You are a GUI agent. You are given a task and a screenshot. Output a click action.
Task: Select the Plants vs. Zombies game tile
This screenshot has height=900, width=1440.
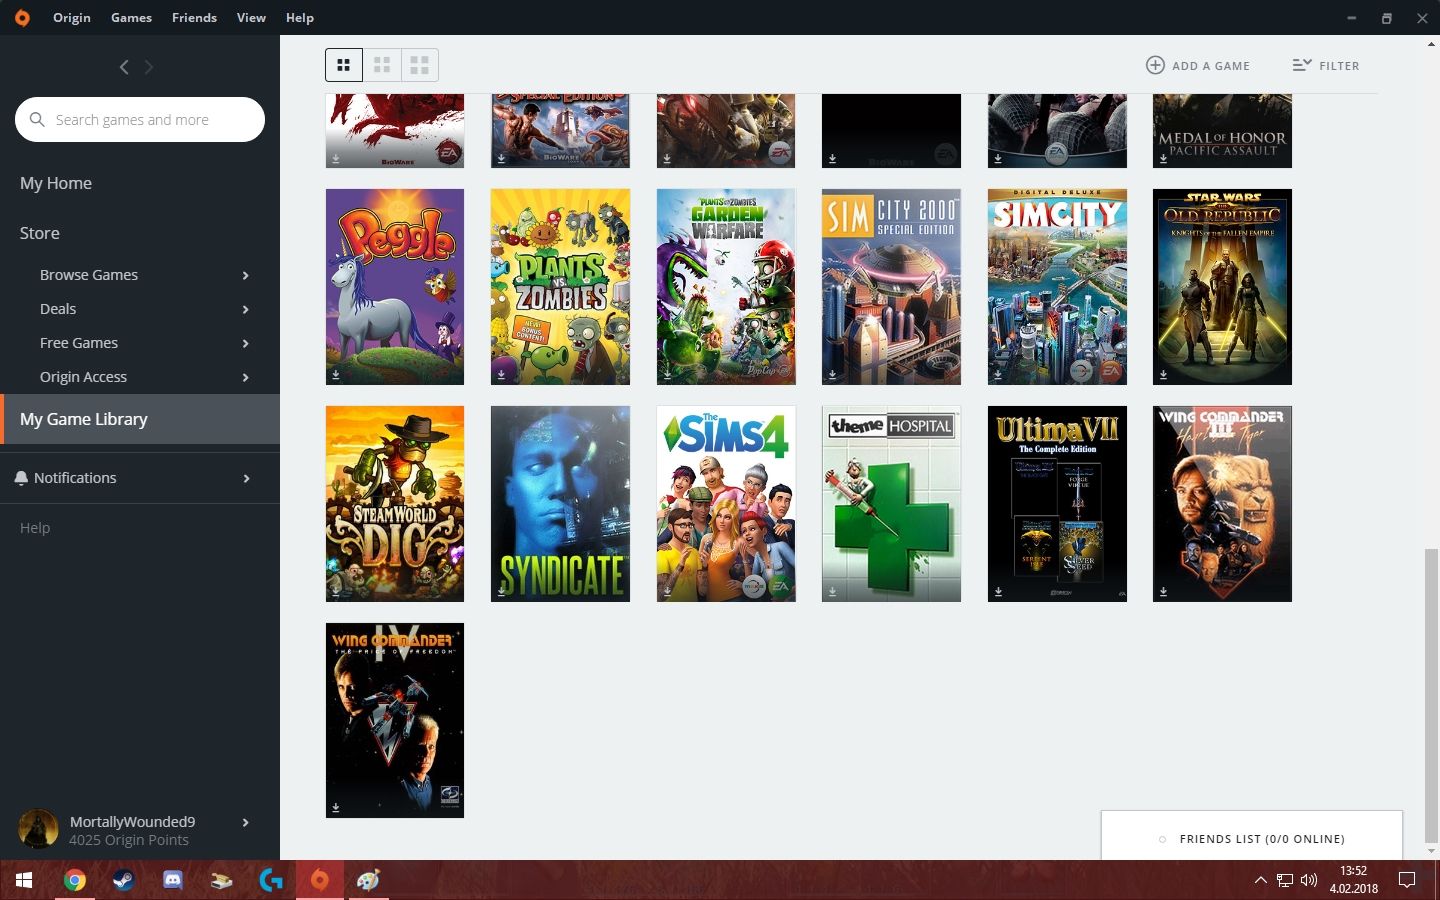point(560,287)
